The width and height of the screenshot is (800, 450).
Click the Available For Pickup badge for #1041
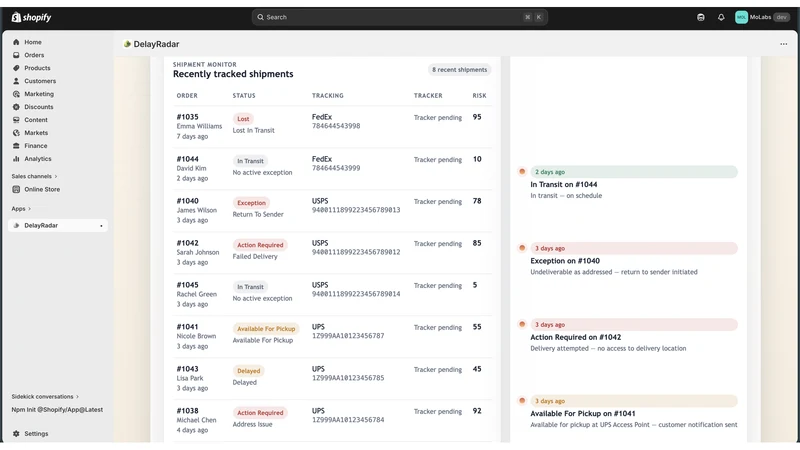[266, 329]
